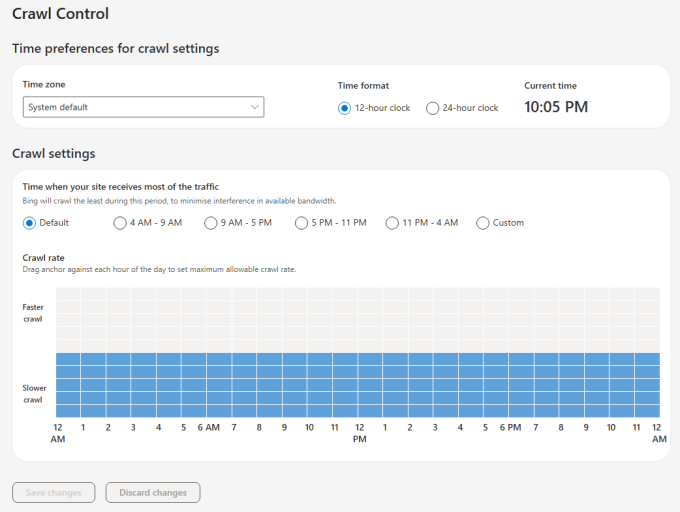The height and width of the screenshot is (512, 680).
Task: Click a middle blue cell in 3 PM column
Action: click(x=445, y=385)
